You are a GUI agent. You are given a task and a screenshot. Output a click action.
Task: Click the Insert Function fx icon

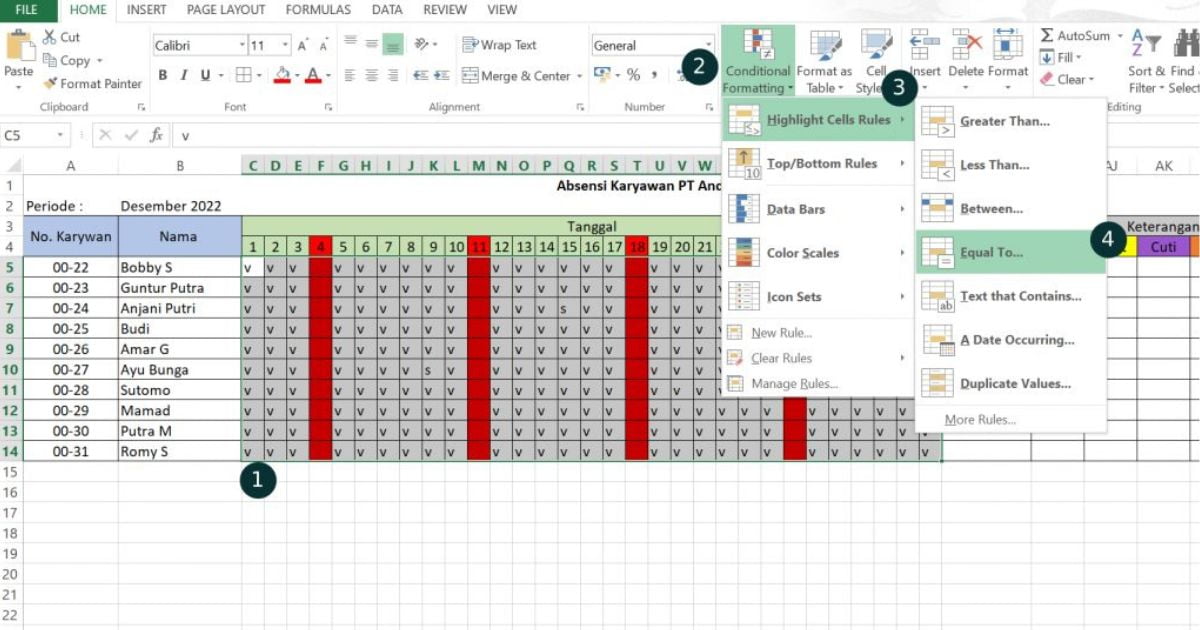tap(156, 135)
